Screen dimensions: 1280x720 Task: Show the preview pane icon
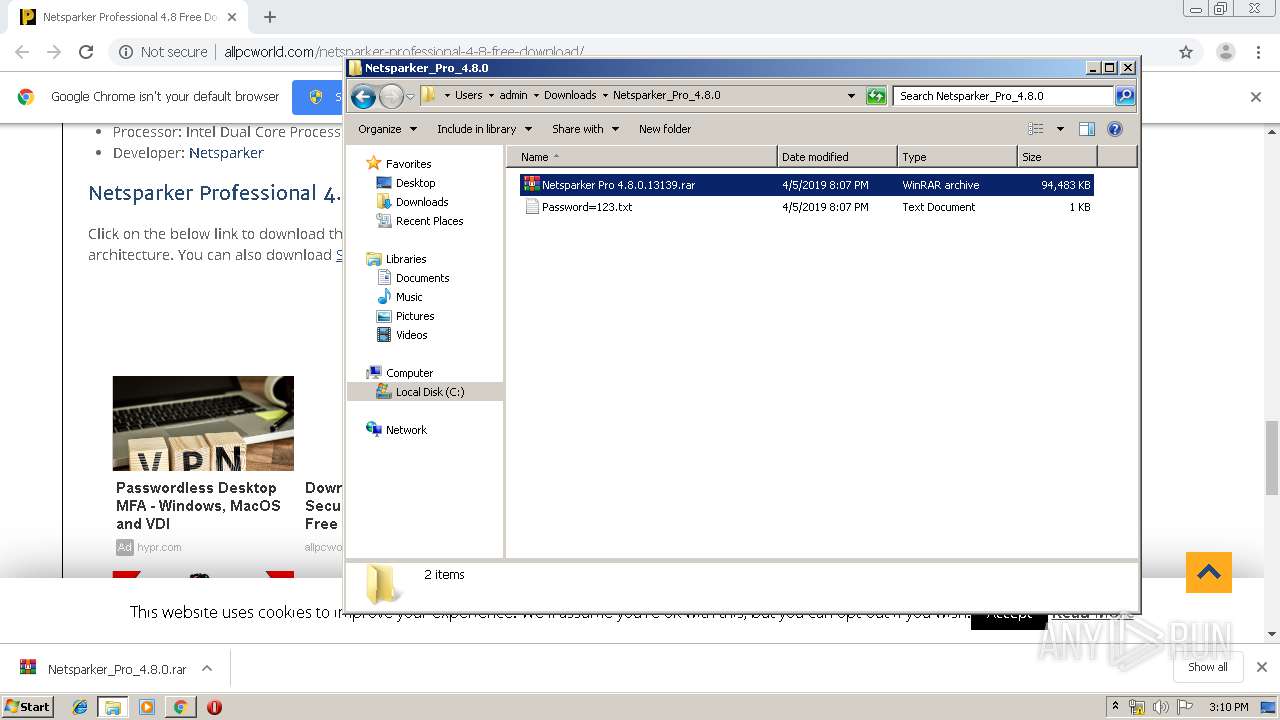1087,129
